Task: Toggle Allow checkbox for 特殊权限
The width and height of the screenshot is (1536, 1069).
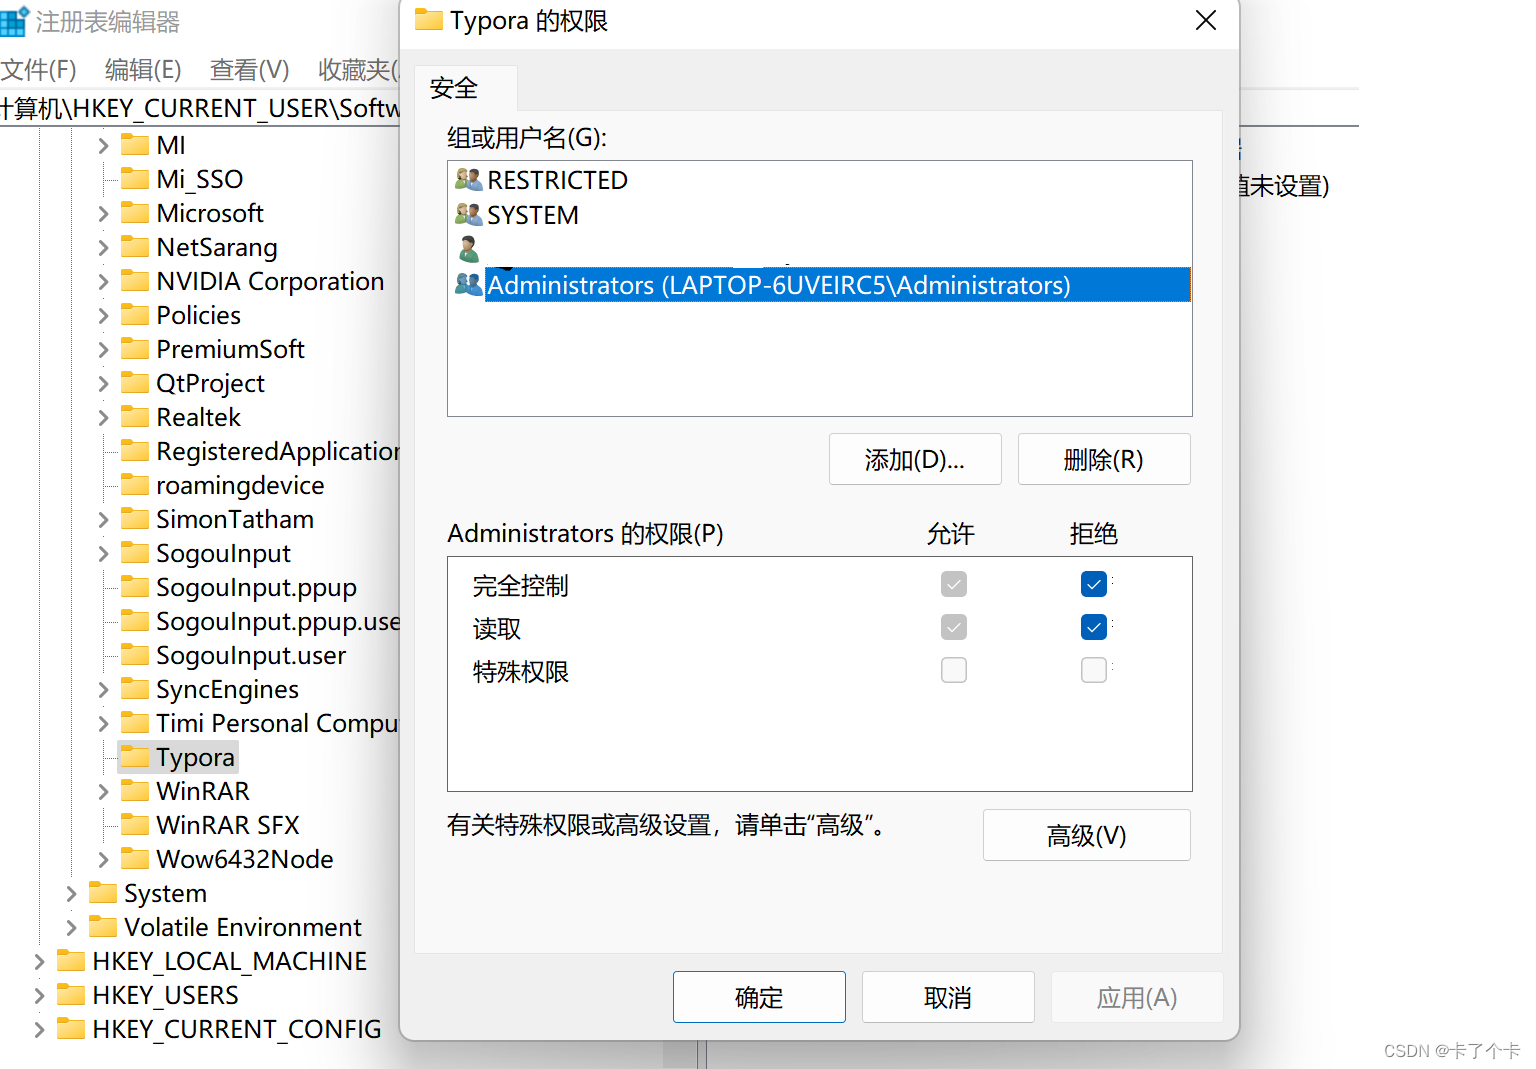Action: tap(954, 670)
